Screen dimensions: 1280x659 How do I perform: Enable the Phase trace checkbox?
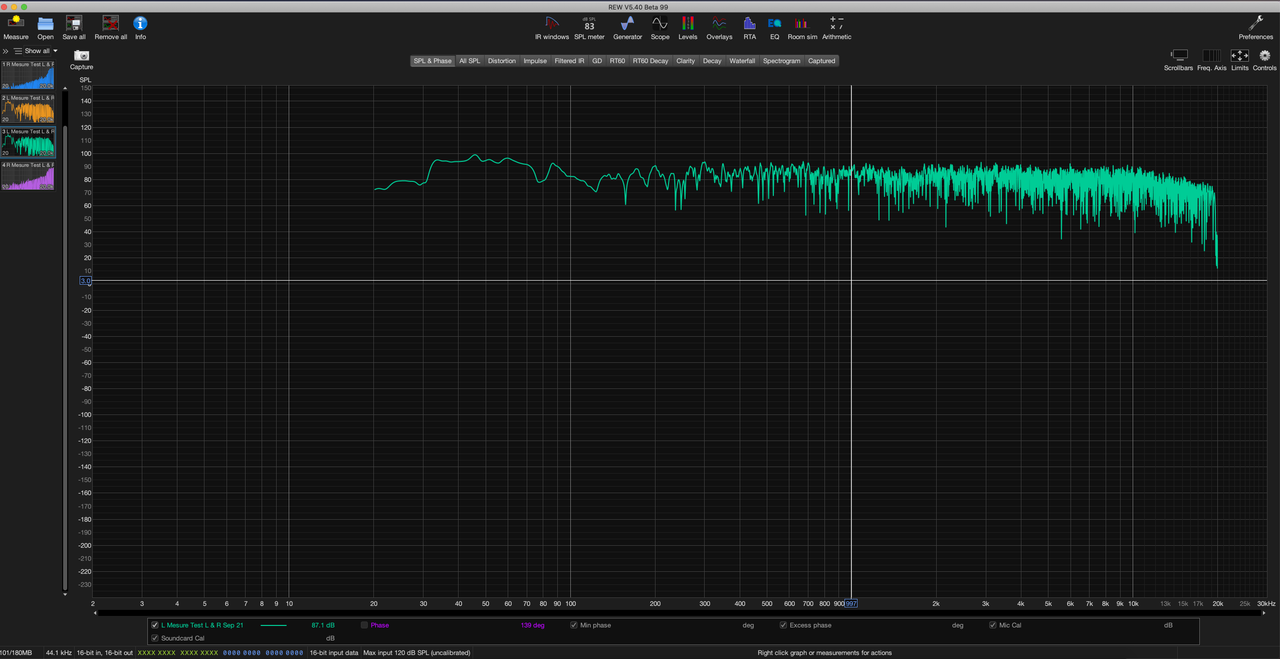pos(364,625)
